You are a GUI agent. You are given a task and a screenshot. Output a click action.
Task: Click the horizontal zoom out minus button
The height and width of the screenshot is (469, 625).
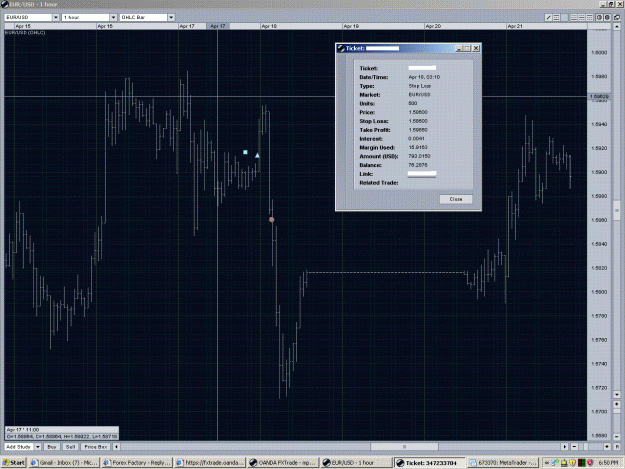tap(574, 447)
